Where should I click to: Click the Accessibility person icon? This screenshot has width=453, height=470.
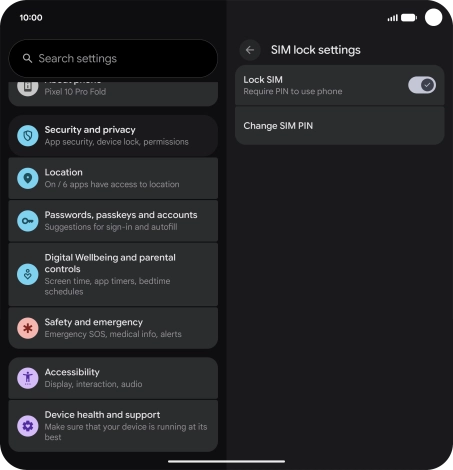coord(28,378)
